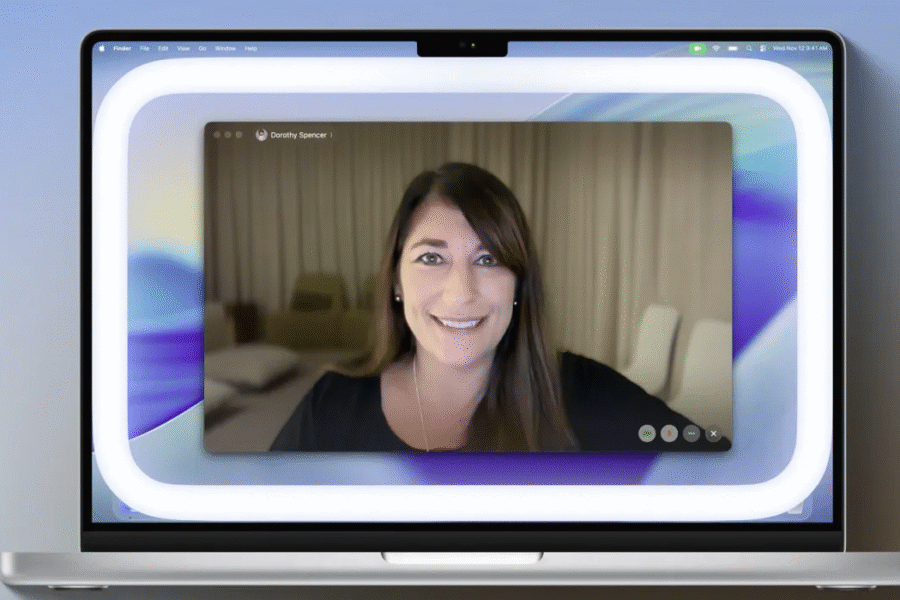This screenshot has height=600, width=900.
Task: Open the Wi-Fi status menu
Action: pos(717,48)
